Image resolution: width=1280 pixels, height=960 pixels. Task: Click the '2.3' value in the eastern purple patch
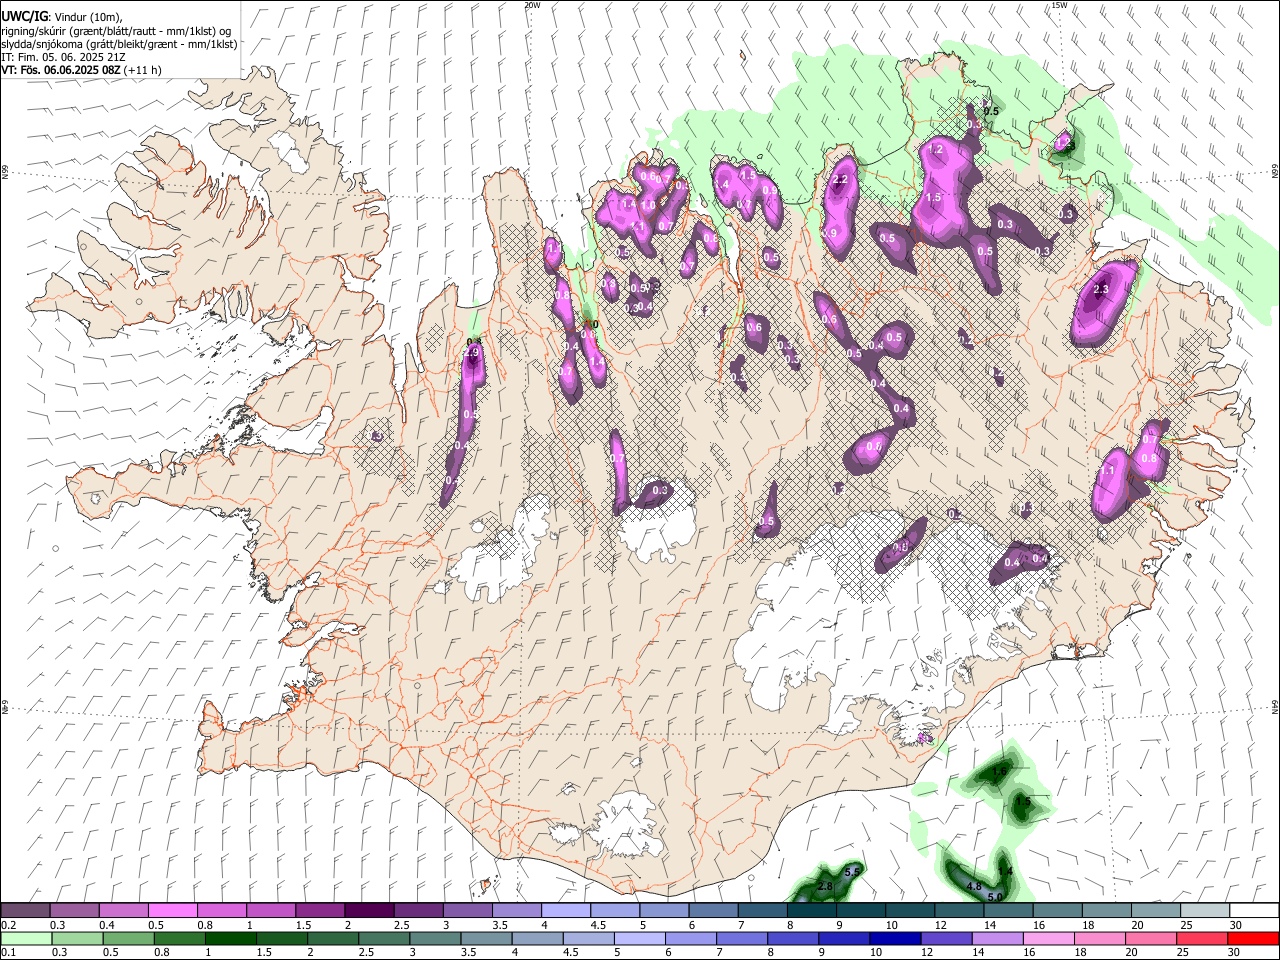point(1101,289)
